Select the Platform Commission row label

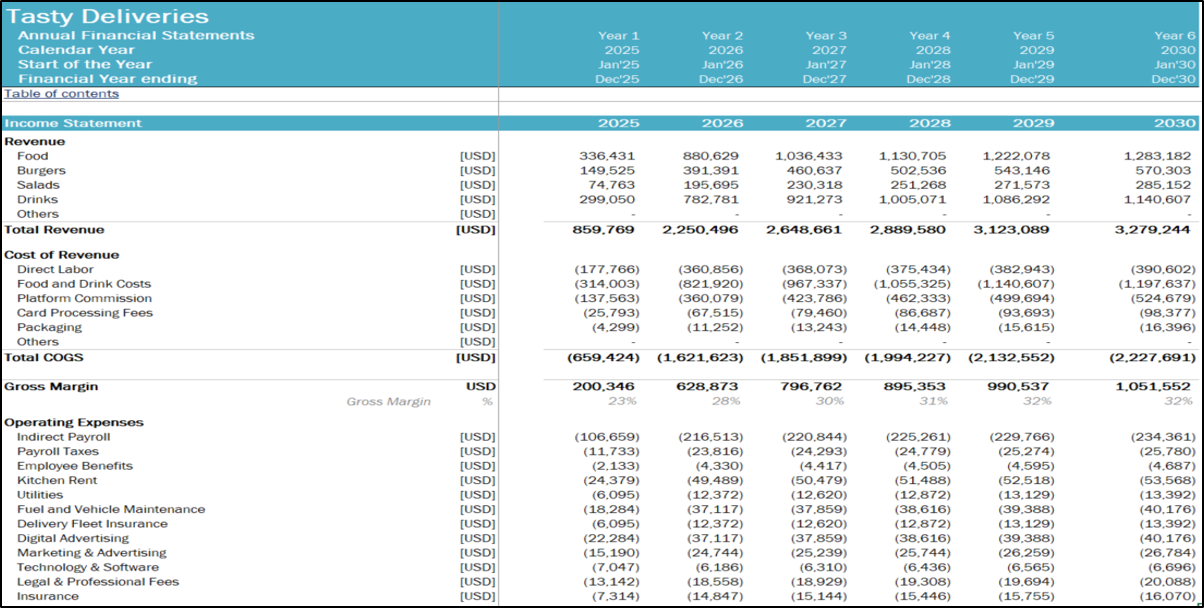pos(84,298)
